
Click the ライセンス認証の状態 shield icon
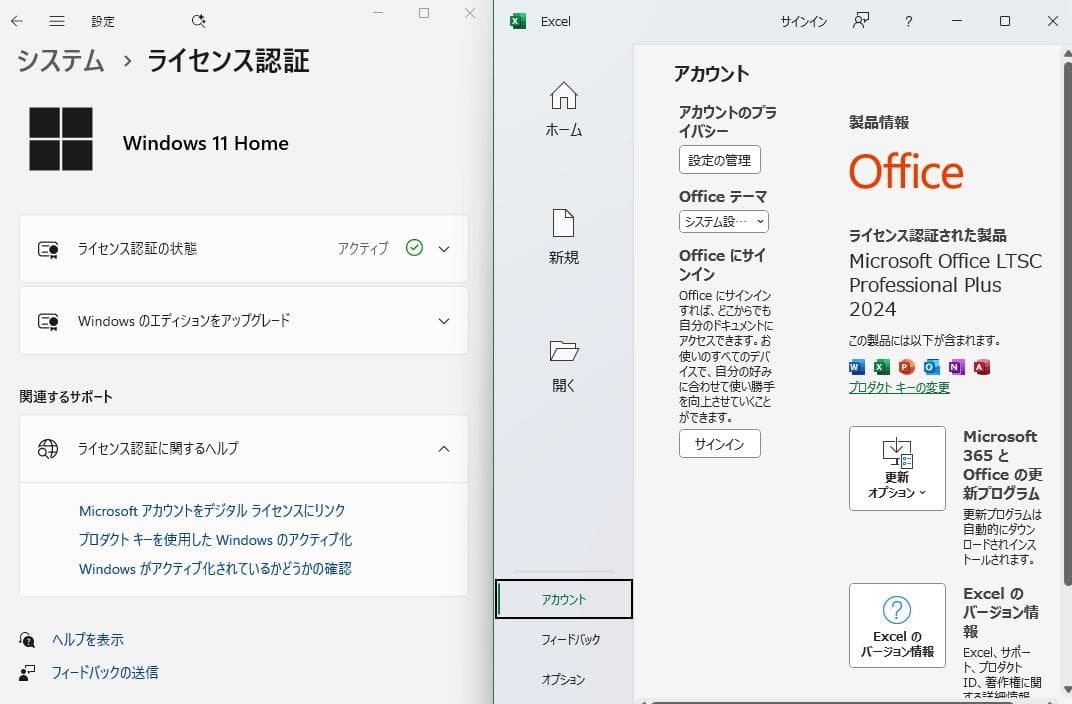47,248
